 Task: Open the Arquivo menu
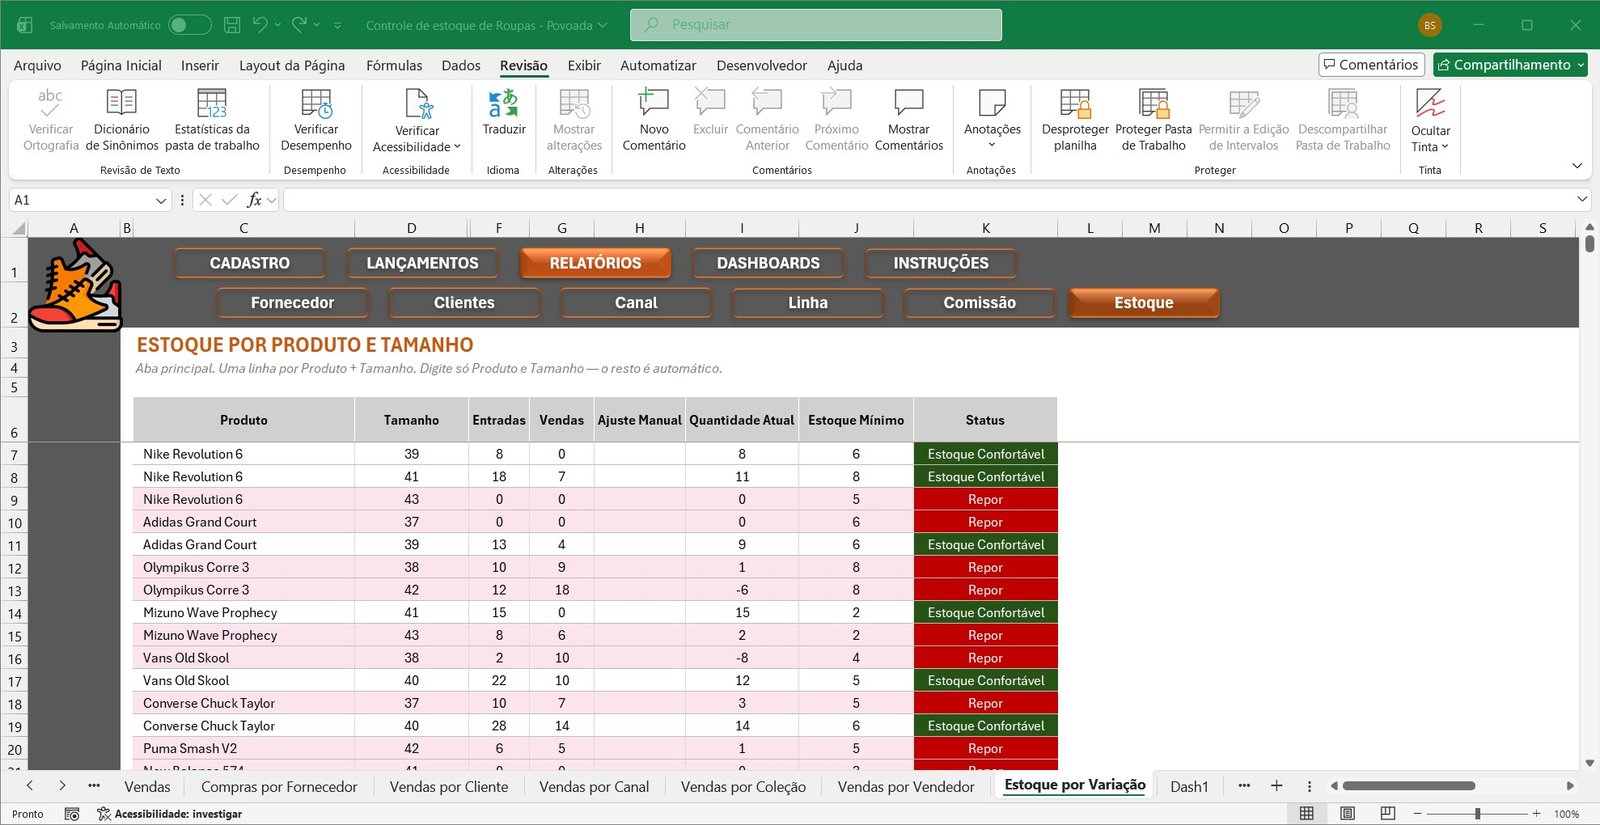pos(38,65)
